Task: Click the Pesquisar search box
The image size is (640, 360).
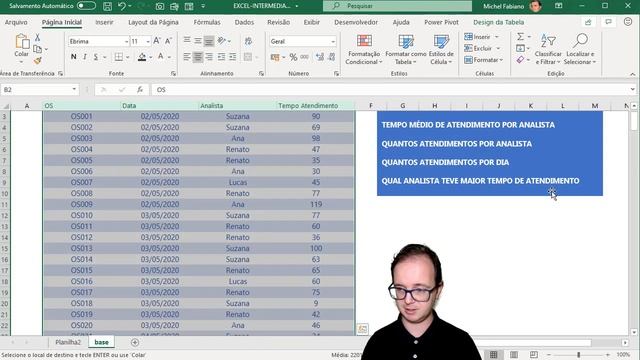Action: click(x=397, y=6)
